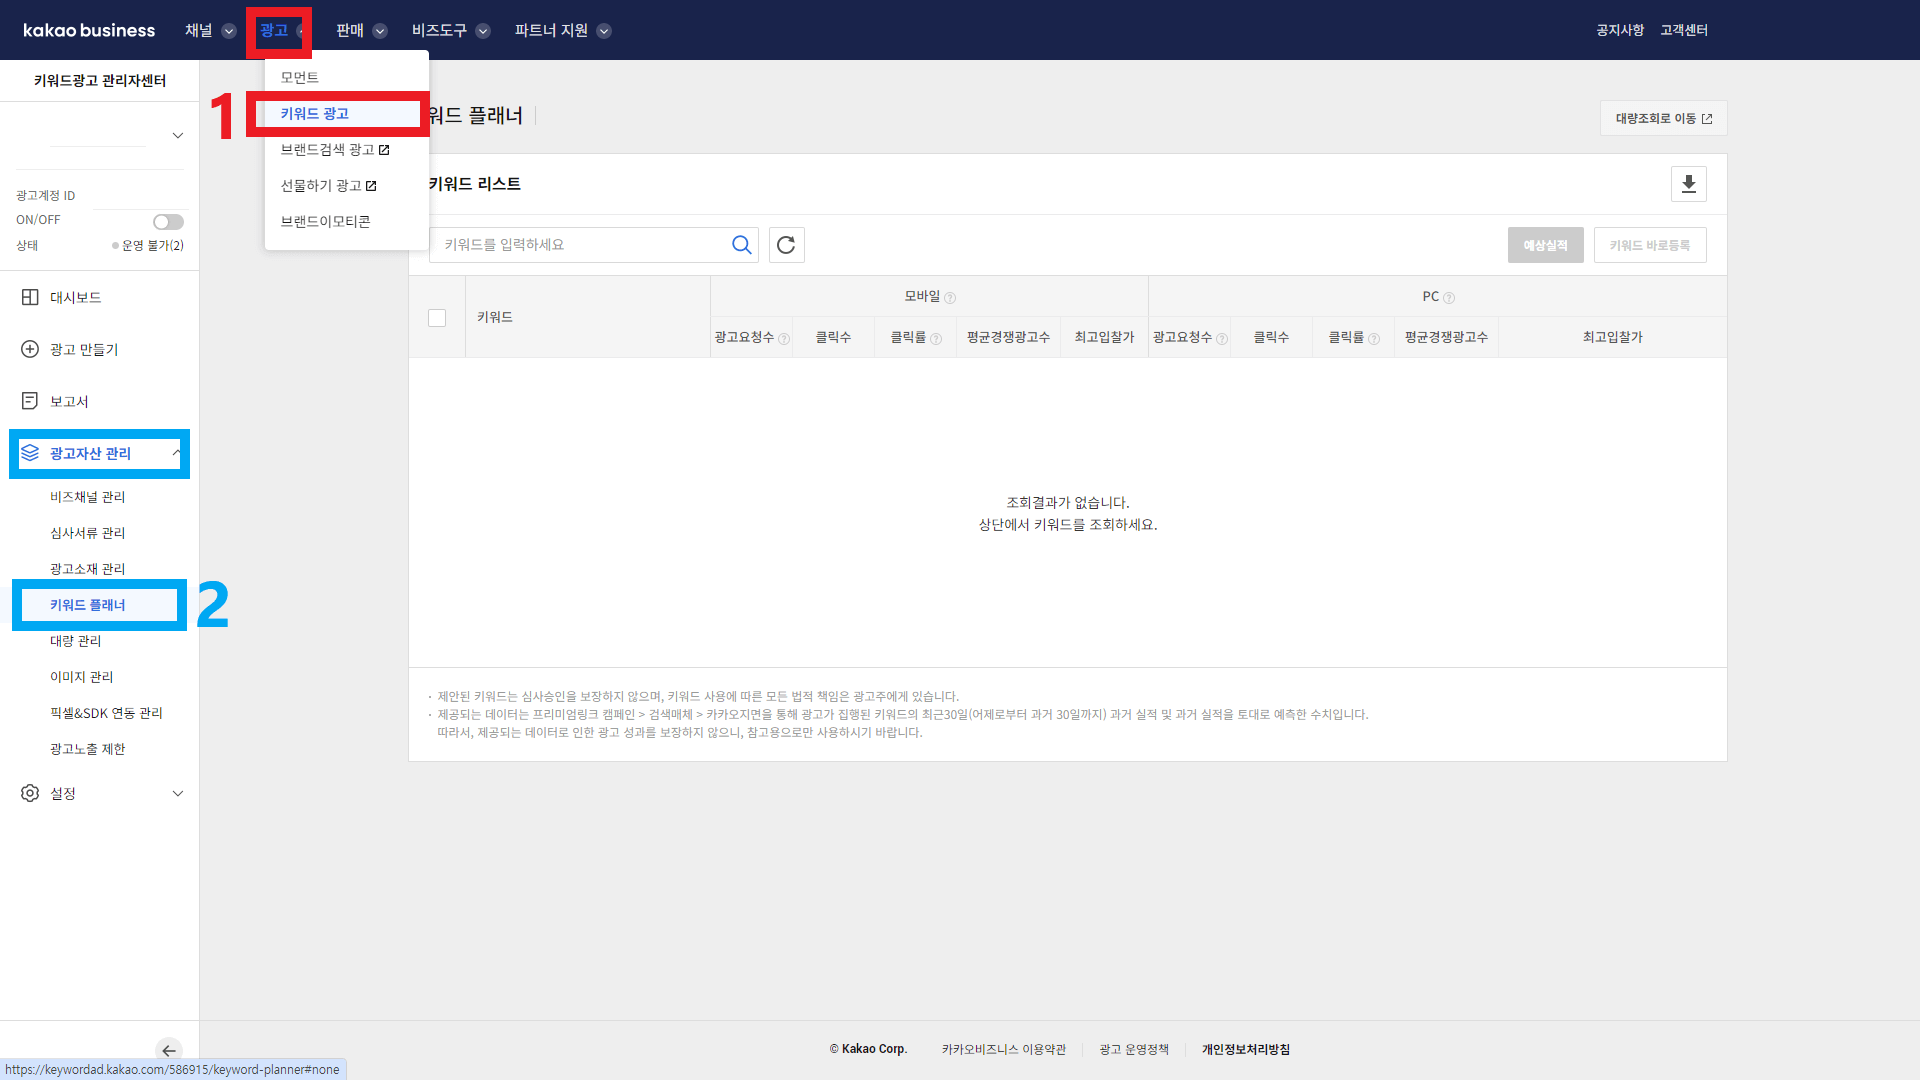Click the 대량조회로 이동 button
This screenshot has width=1920, height=1080.
click(x=1662, y=118)
